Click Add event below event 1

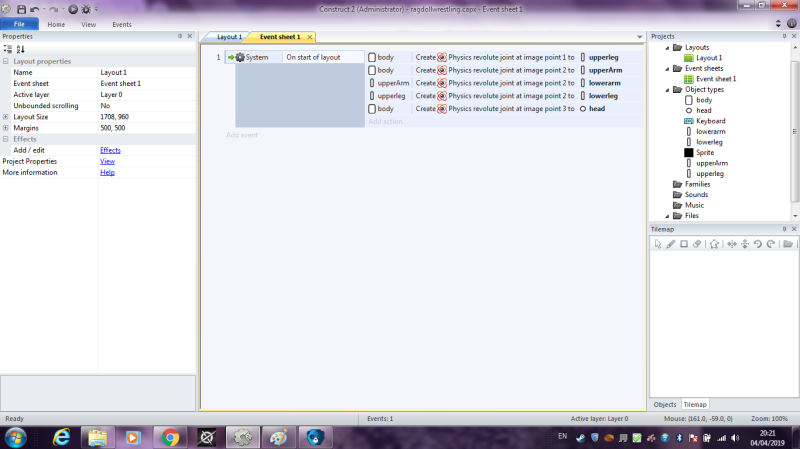242,135
